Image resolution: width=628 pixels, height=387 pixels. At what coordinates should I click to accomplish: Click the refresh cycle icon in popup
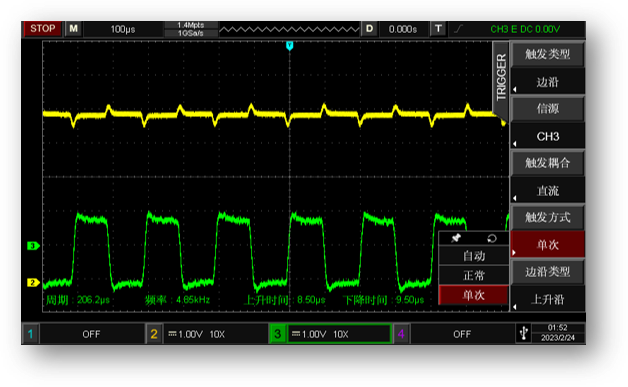tap(492, 238)
